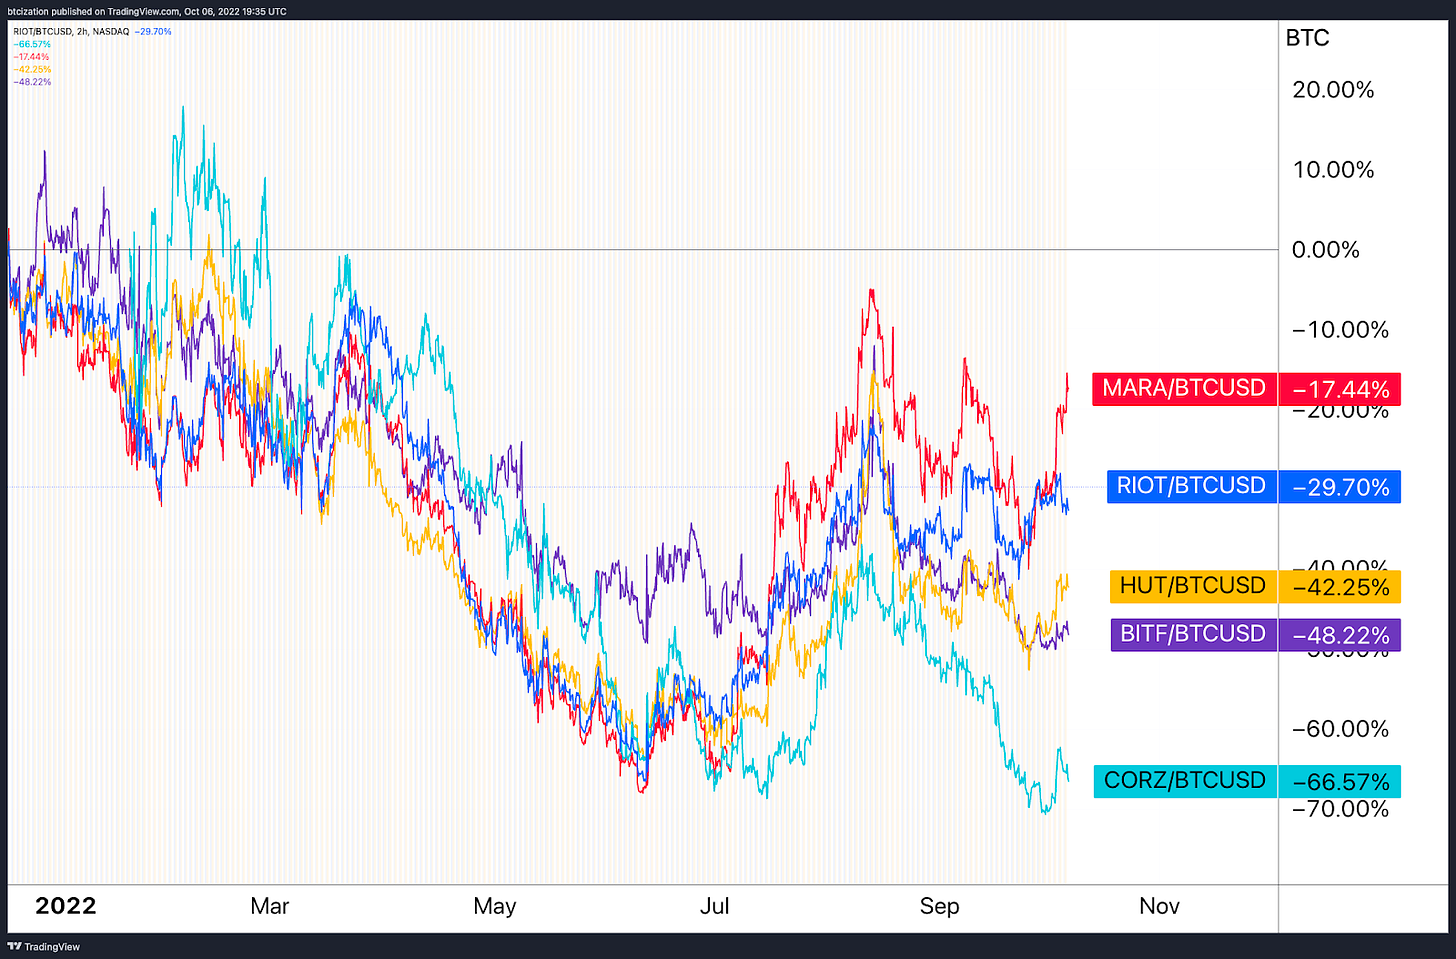This screenshot has height=959, width=1456.
Task: Click the −17.44% value in the top-left legend
Action: pyautogui.click(x=31, y=57)
